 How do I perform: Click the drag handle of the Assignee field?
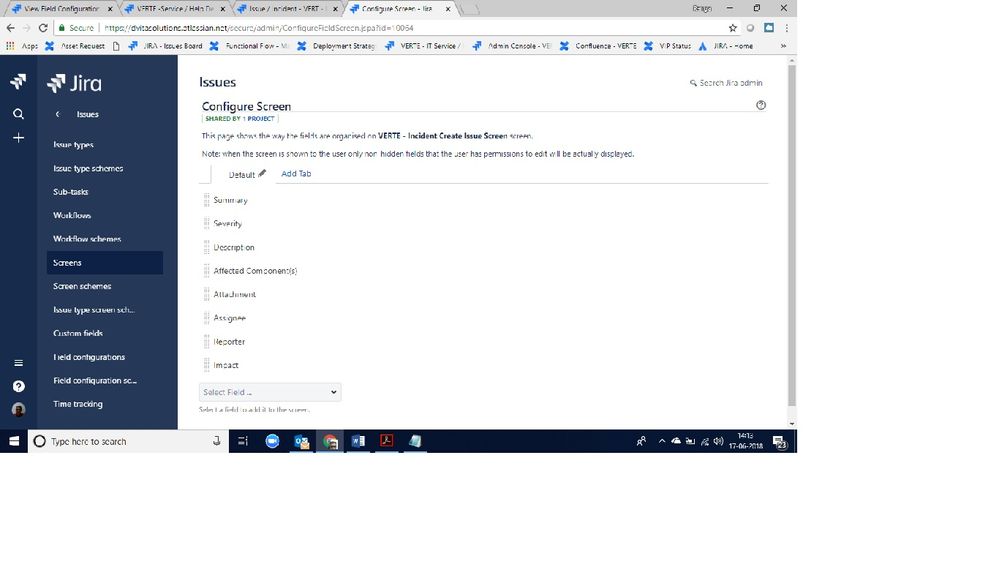206,318
